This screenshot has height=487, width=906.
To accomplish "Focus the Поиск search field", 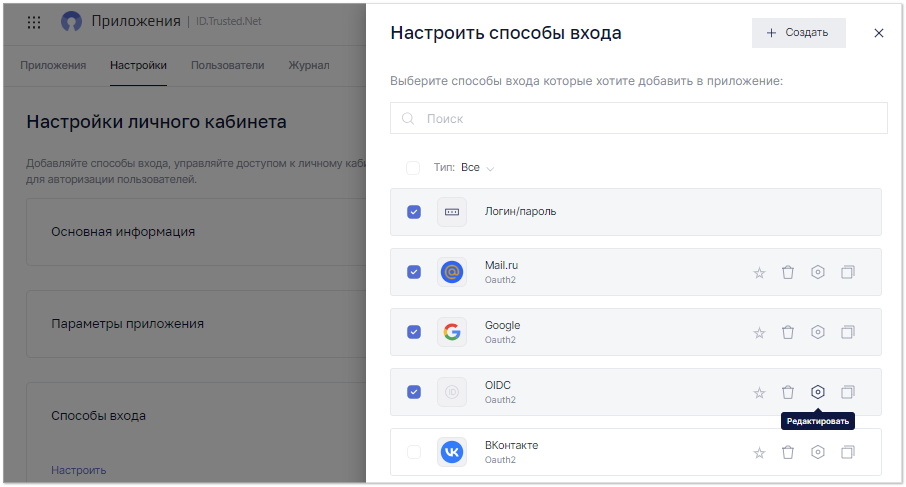I will [638, 118].
